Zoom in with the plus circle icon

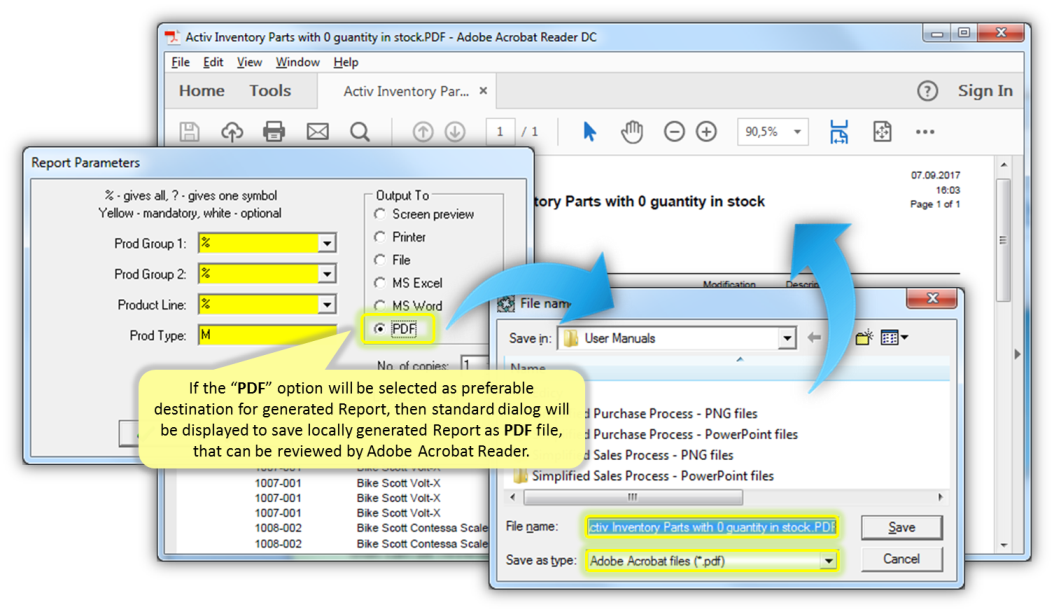706,132
